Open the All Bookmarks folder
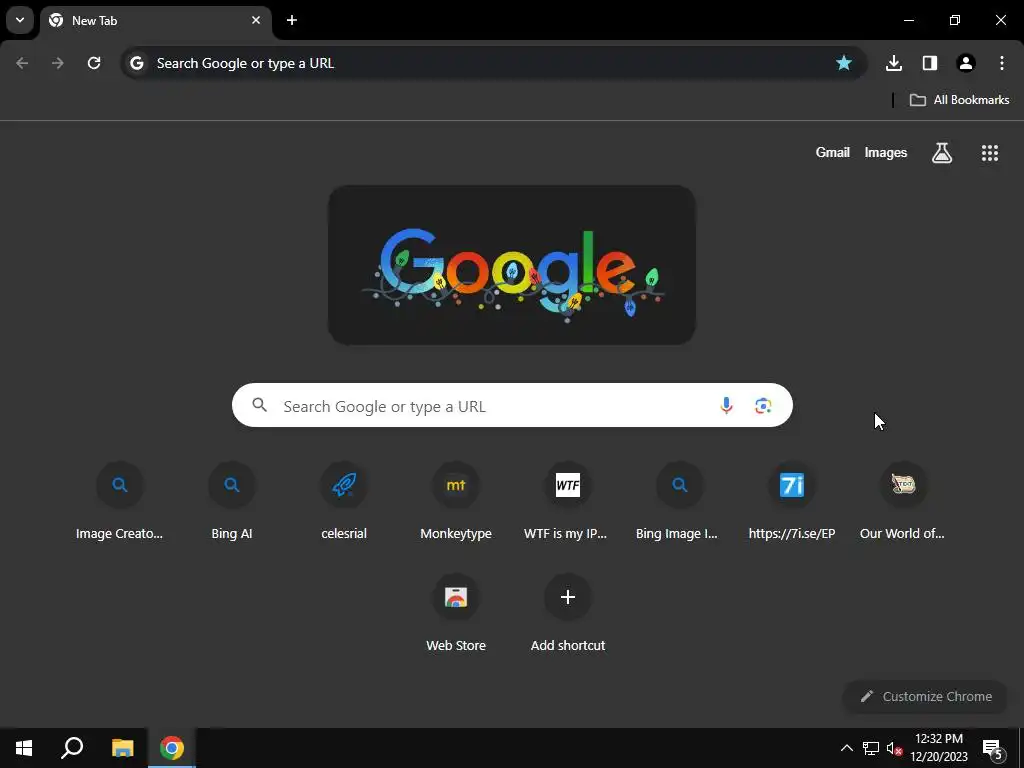This screenshot has height=768, width=1024. pos(959,100)
